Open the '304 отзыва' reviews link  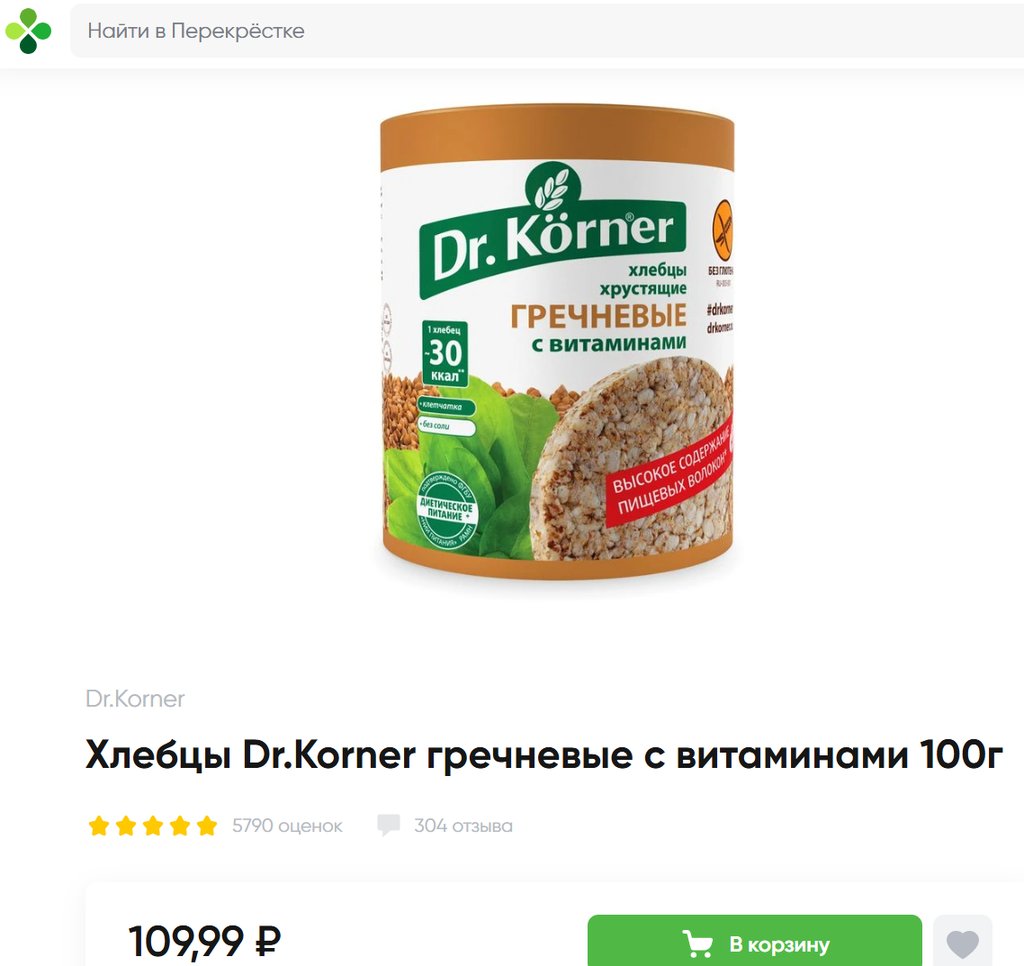click(x=463, y=826)
